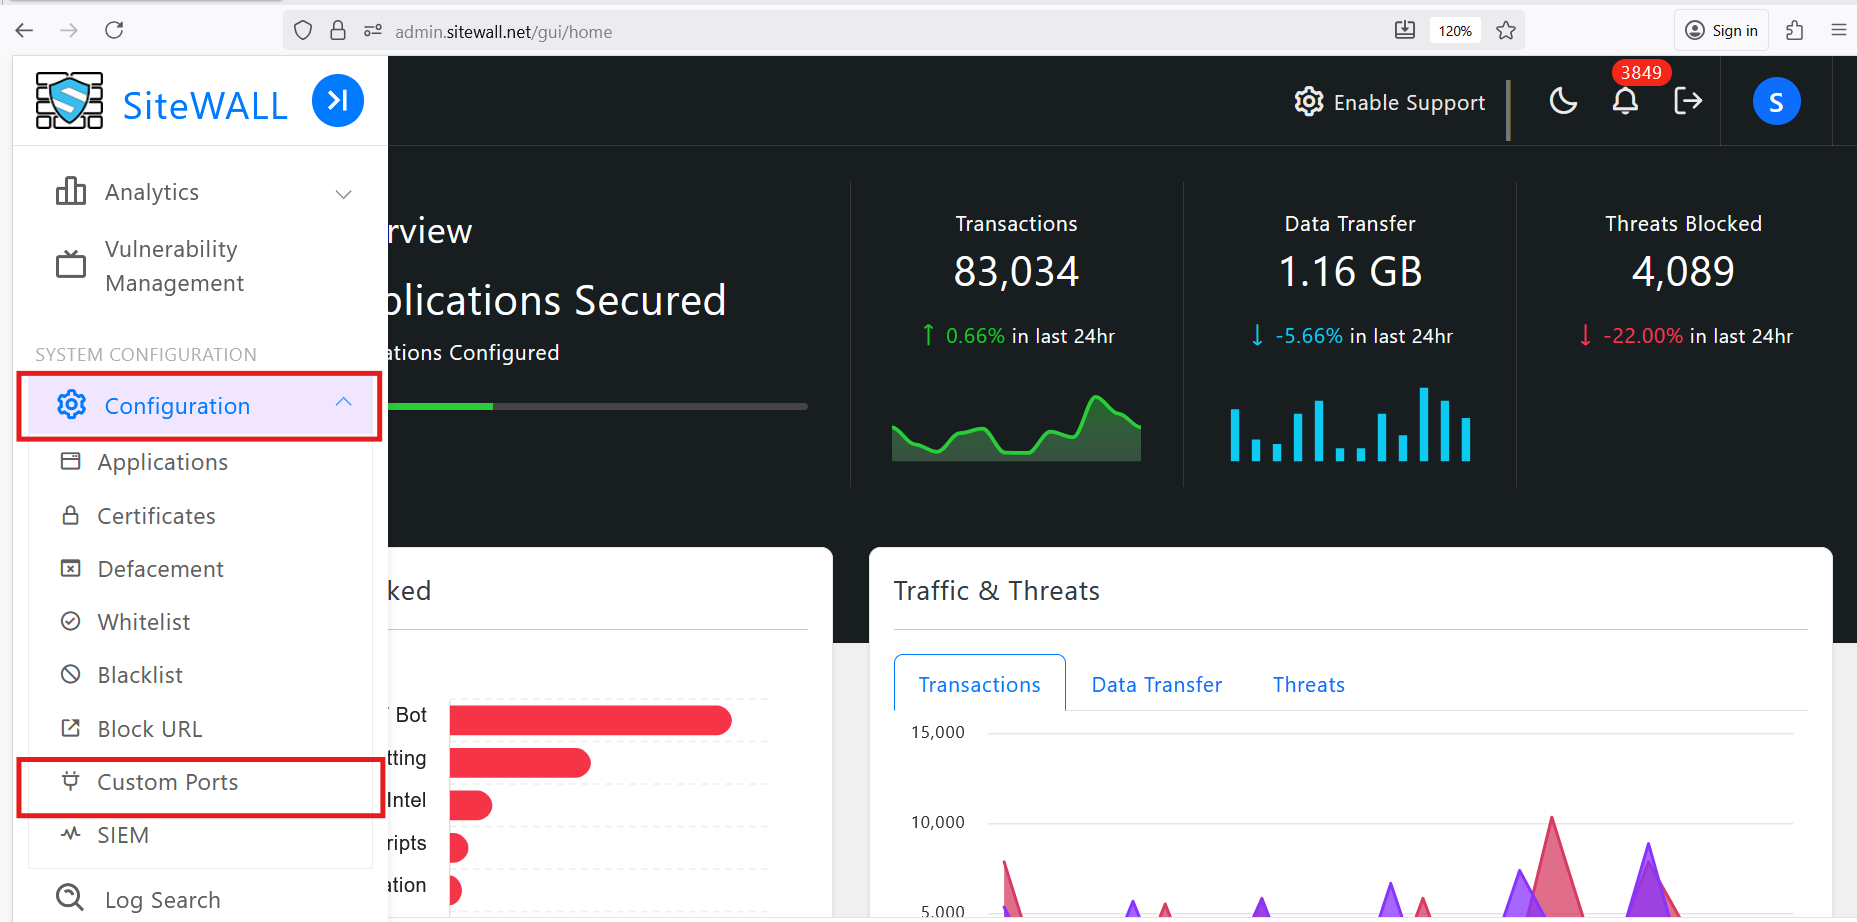Expand the Analytics menu chevron
Image resolution: width=1857 pixels, height=922 pixels.
click(343, 193)
